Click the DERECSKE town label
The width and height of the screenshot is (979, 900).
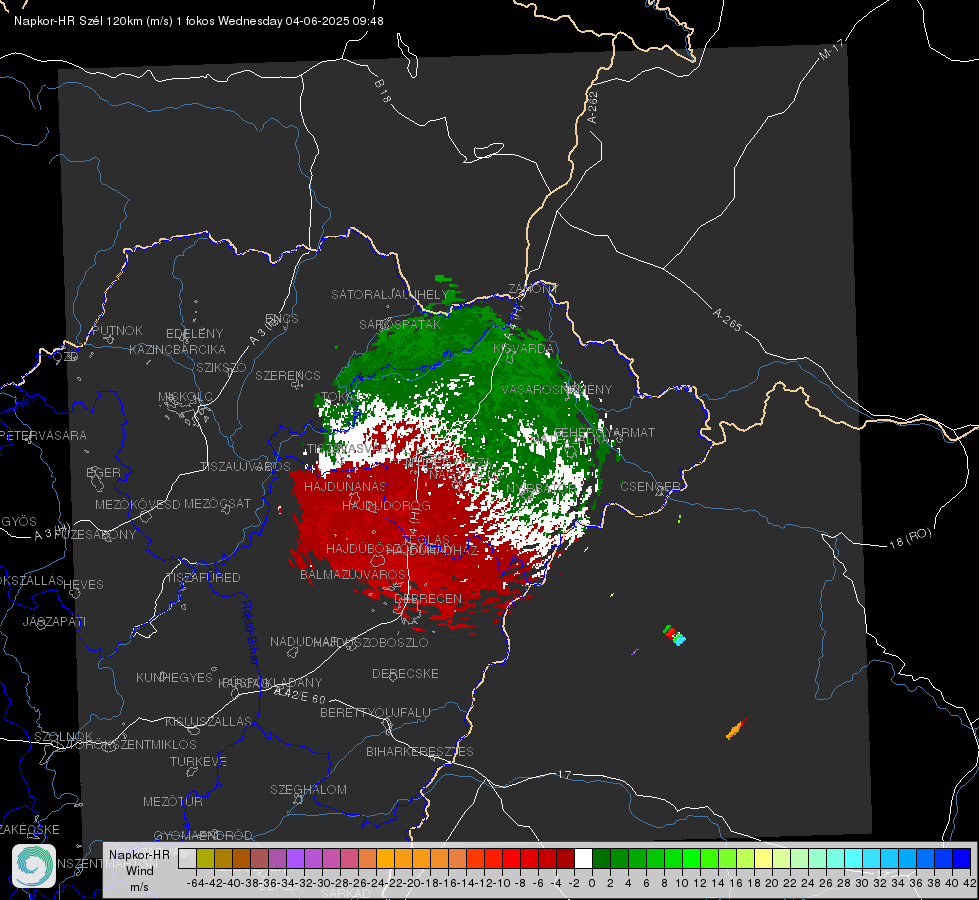(405, 674)
